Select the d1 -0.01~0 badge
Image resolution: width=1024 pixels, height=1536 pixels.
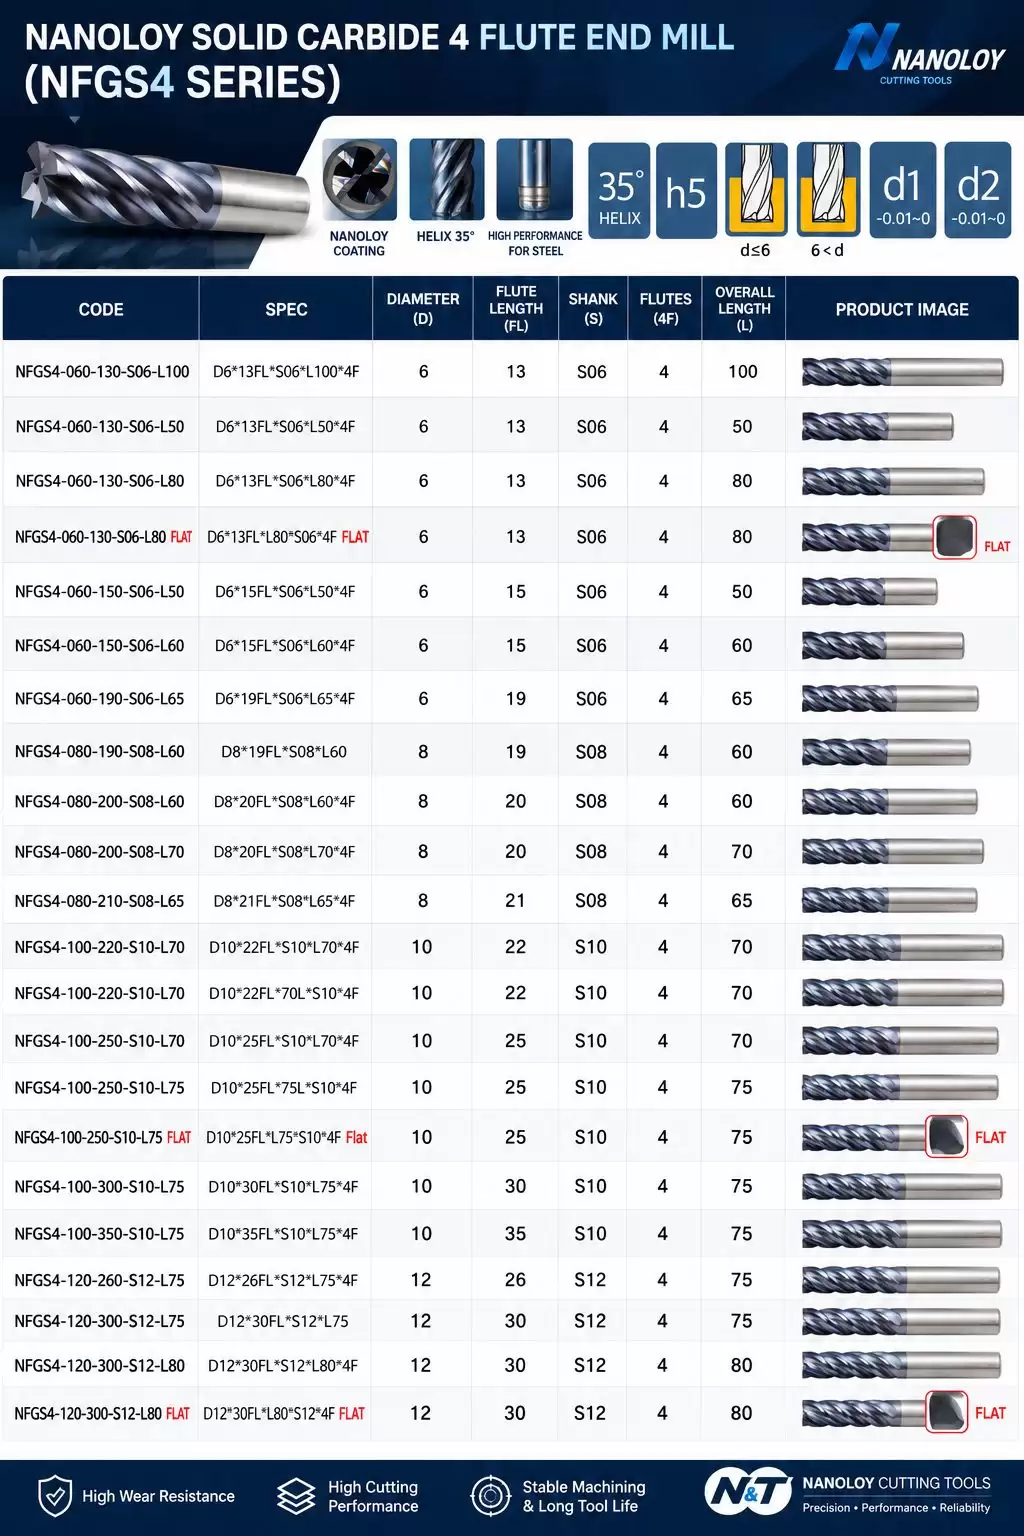pyautogui.click(x=903, y=191)
